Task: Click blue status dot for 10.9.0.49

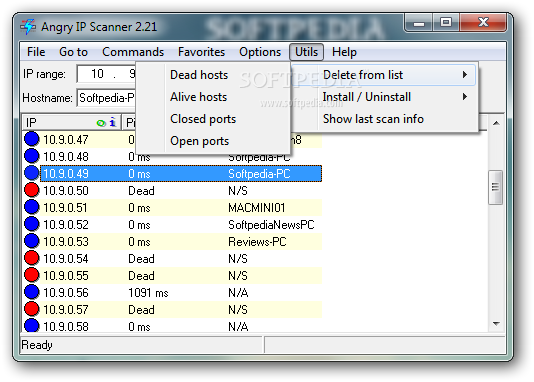Action: (x=32, y=173)
